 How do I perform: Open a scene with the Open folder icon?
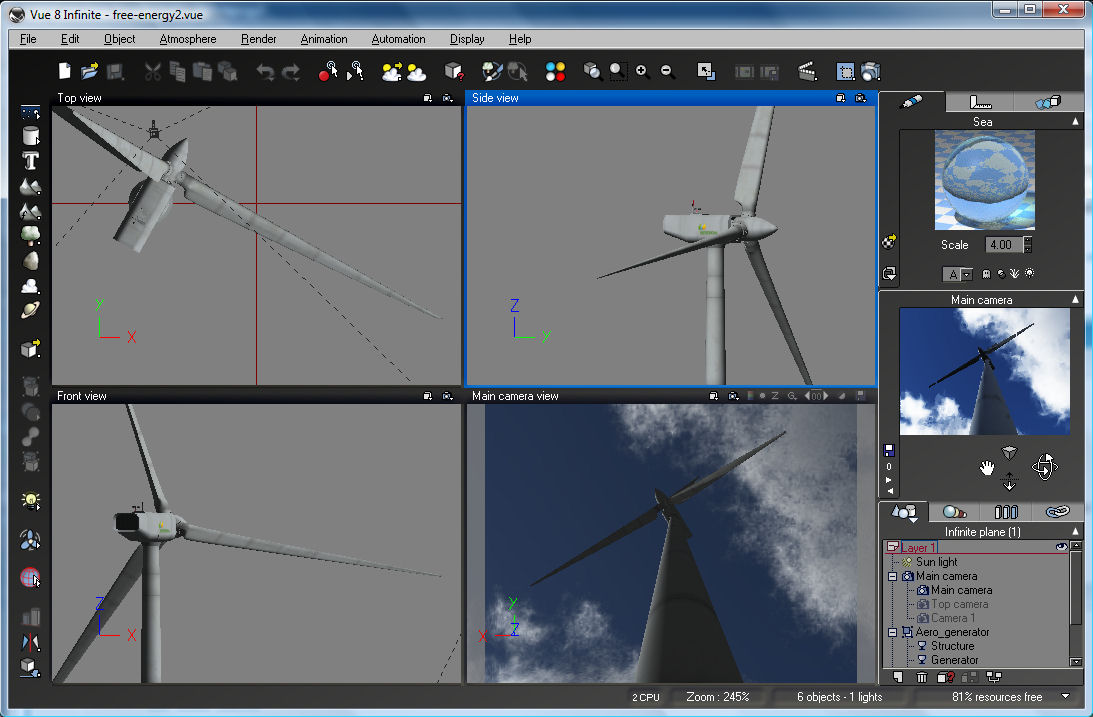pos(89,71)
